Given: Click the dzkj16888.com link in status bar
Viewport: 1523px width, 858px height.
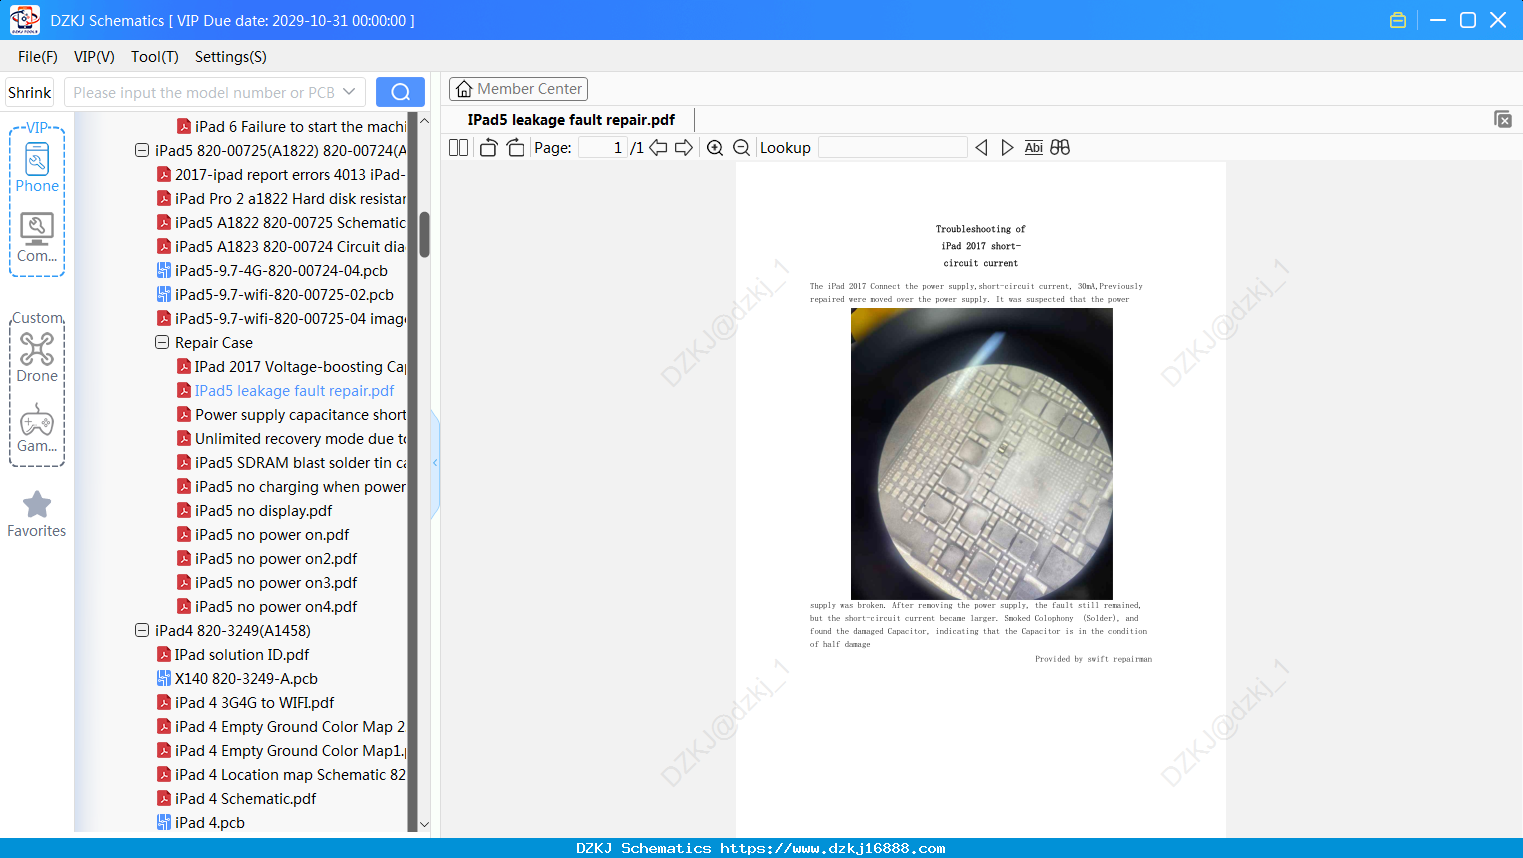Looking at the screenshot, I should 832,848.
